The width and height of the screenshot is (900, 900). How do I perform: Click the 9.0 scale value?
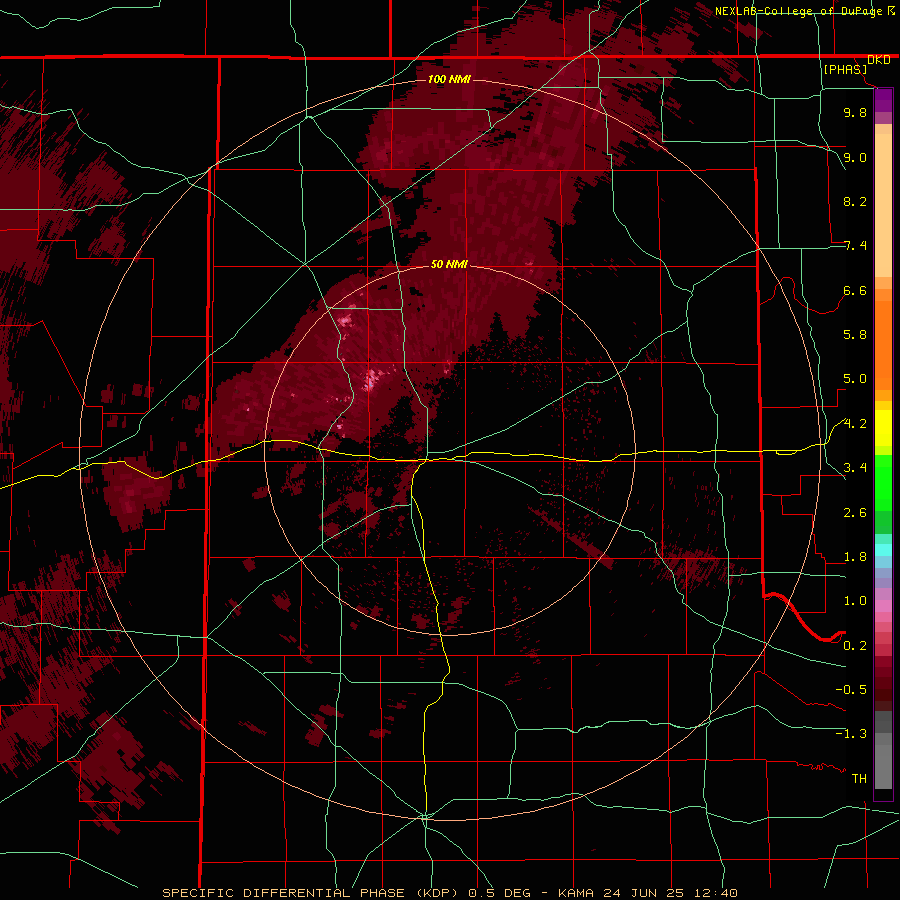855,157
